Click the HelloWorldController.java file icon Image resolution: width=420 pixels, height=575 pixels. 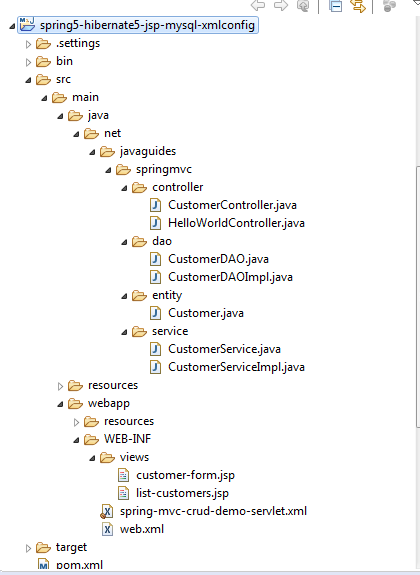156,223
